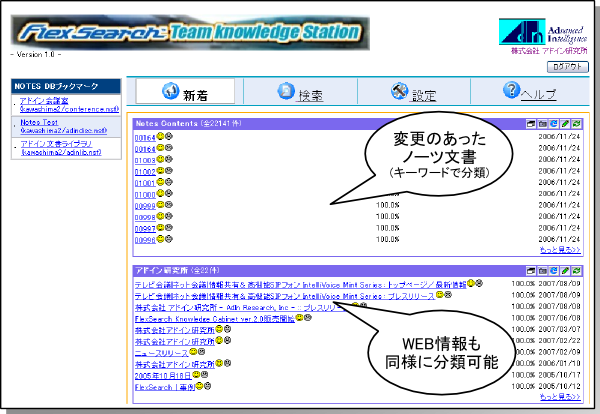Click the yellow smiley next to 01001
Image resolution: width=600 pixels, height=414 pixels.
[x=160, y=182]
